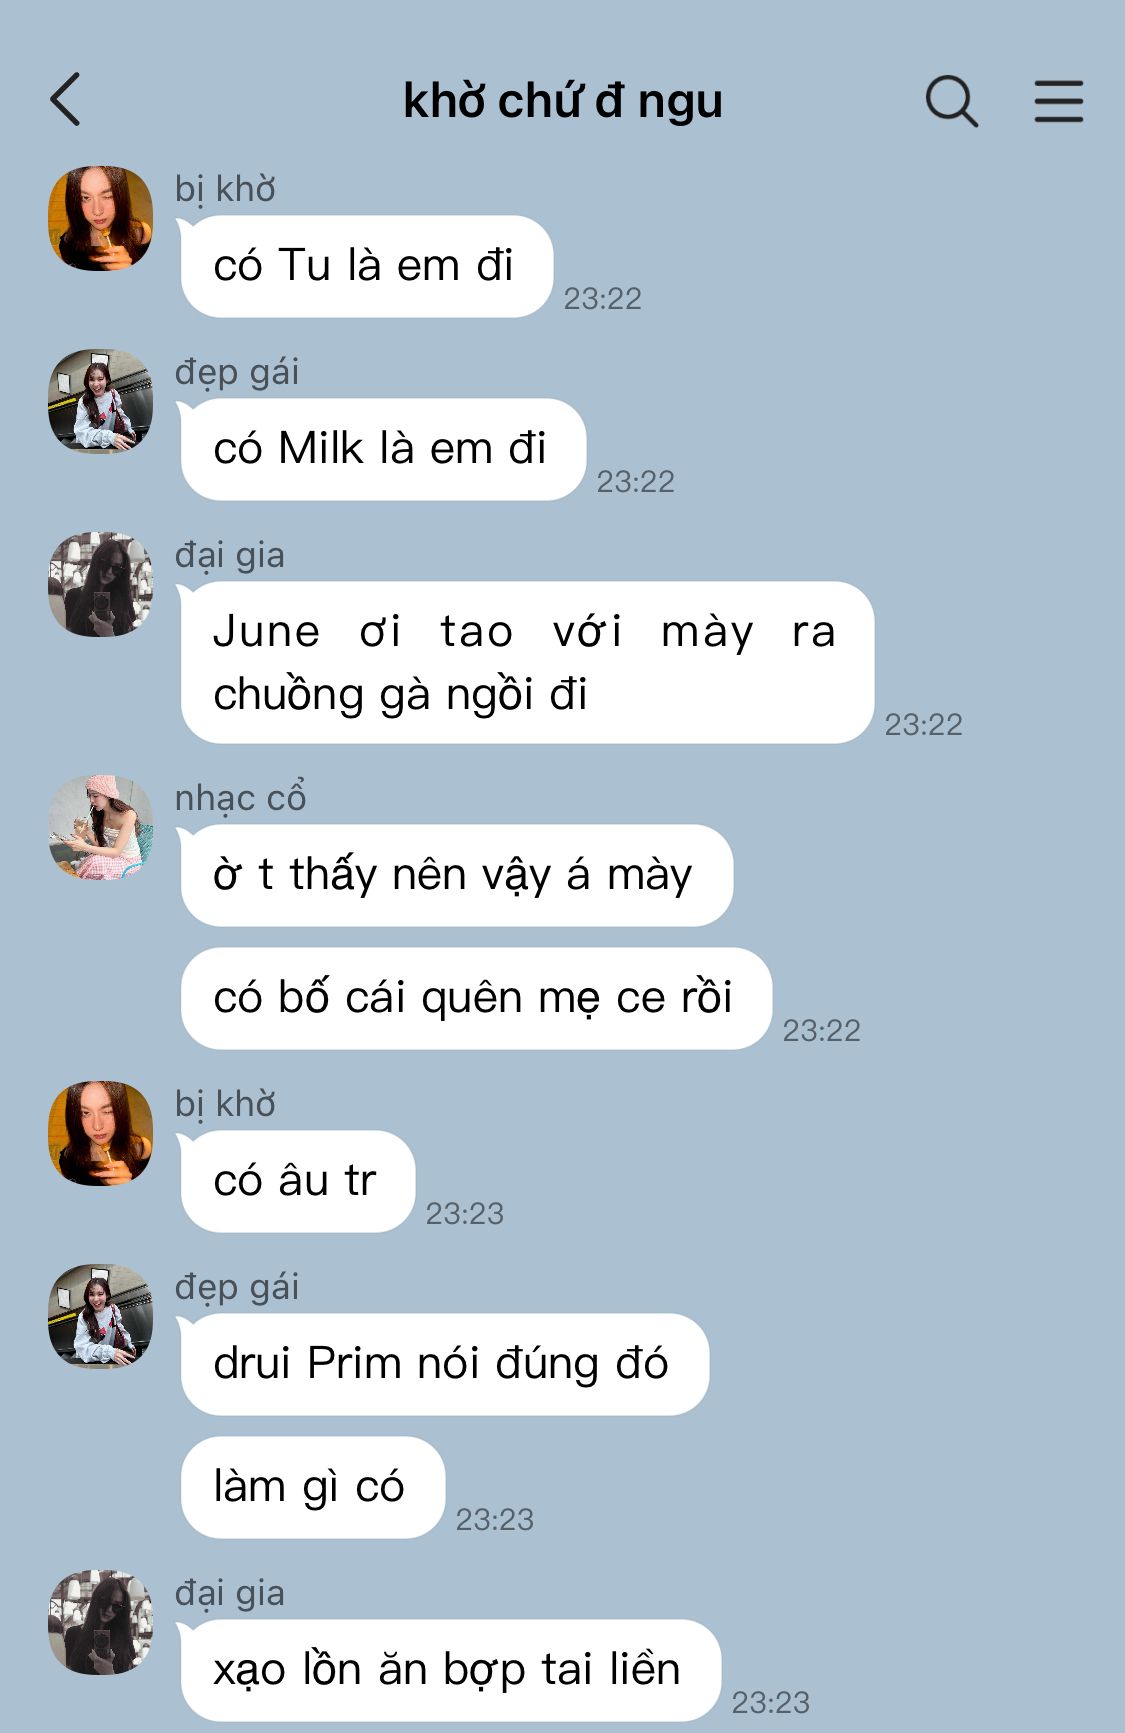The width and height of the screenshot is (1125, 1733).
Task: Tap the back arrow icon
Action: point(65,100)
